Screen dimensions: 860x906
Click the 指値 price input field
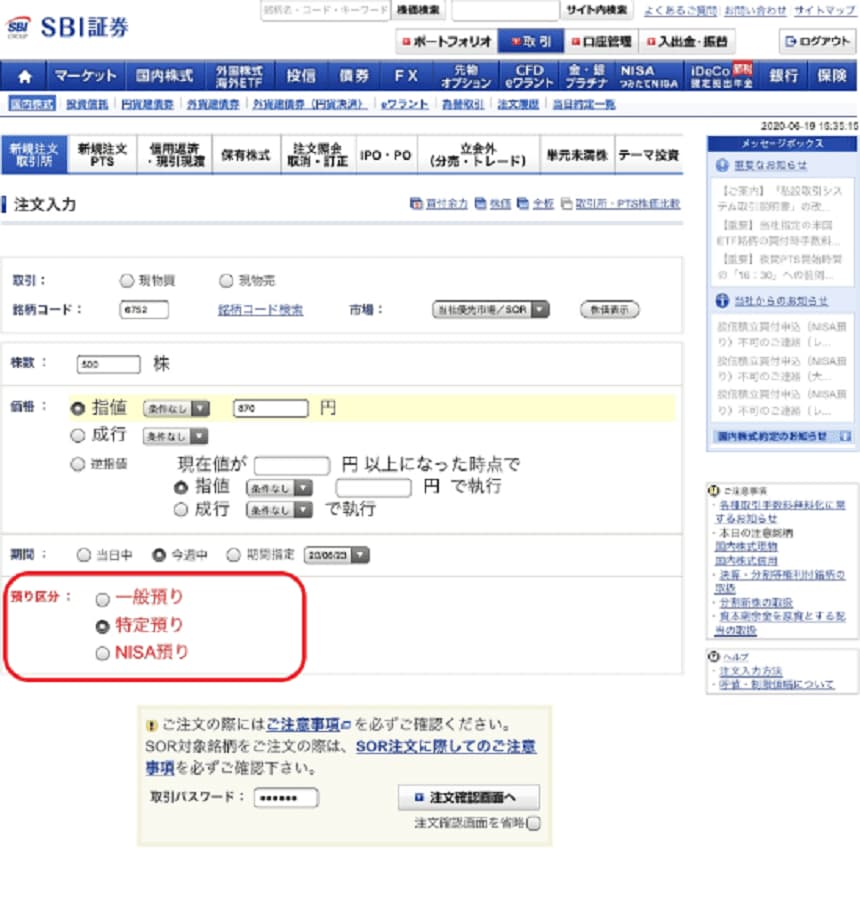tap(270, 409)
